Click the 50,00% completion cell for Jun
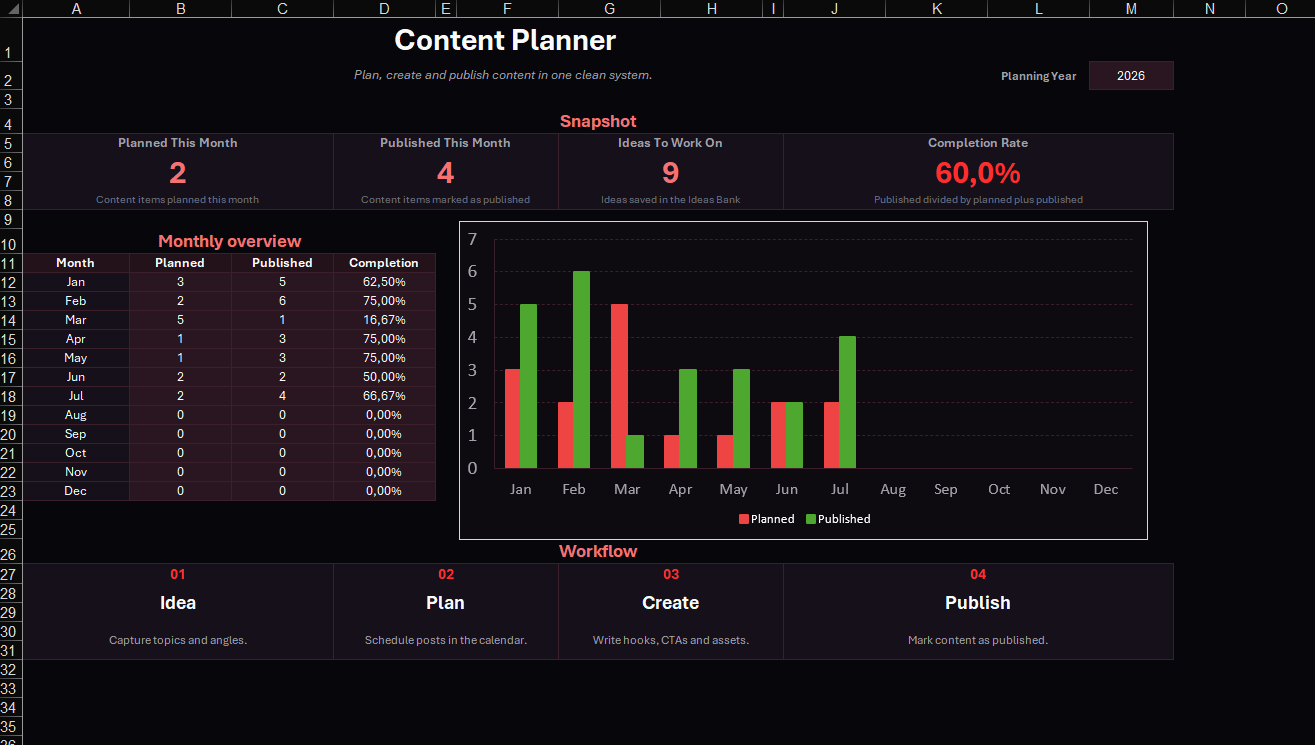The image size is (1315, 745). point(384,377)
